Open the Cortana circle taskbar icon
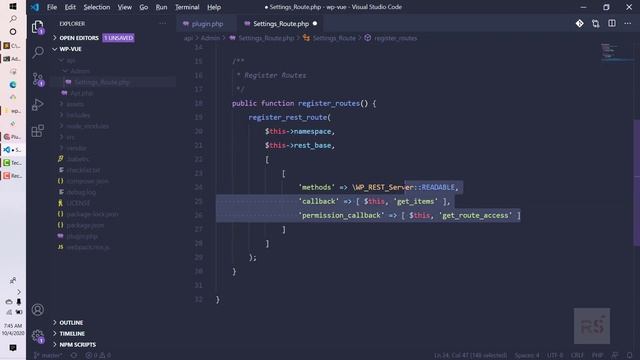640x360 pixels. click(13, 31)
